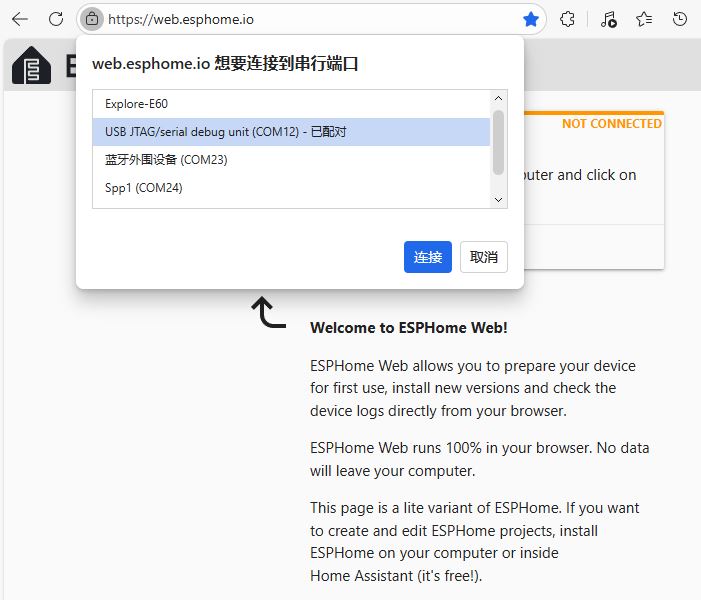The height and width of the screenshot is (600, 701).
Task: Open the browser extensions puzzle icon
Action: (x=567, y=19)
